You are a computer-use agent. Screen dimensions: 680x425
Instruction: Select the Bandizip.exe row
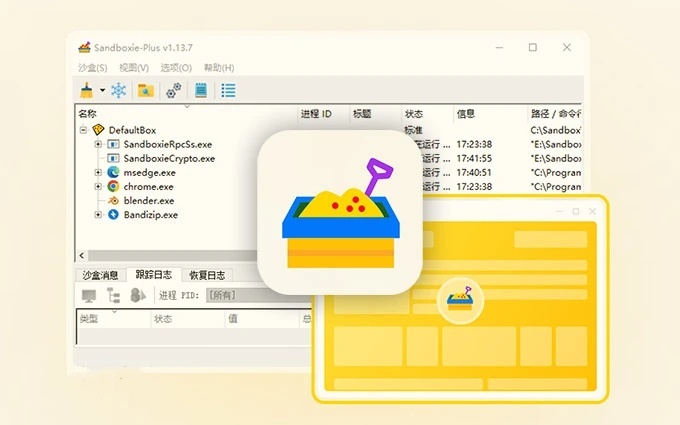click(150, 215)
